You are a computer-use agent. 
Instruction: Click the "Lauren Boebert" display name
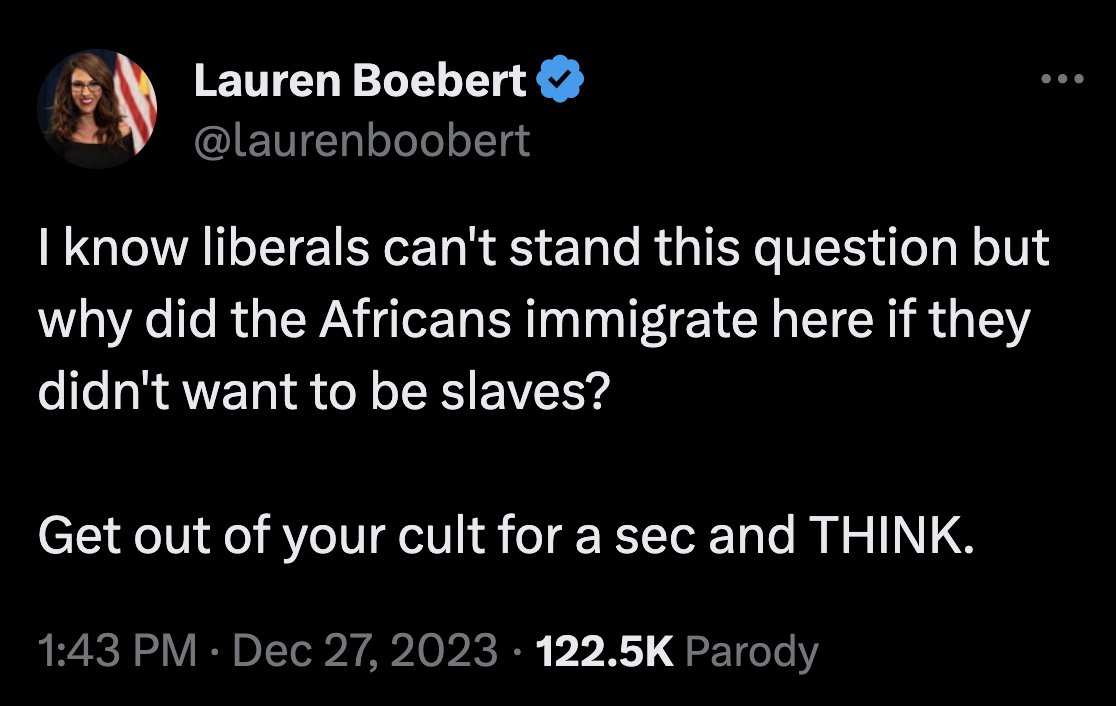(360, 82)
